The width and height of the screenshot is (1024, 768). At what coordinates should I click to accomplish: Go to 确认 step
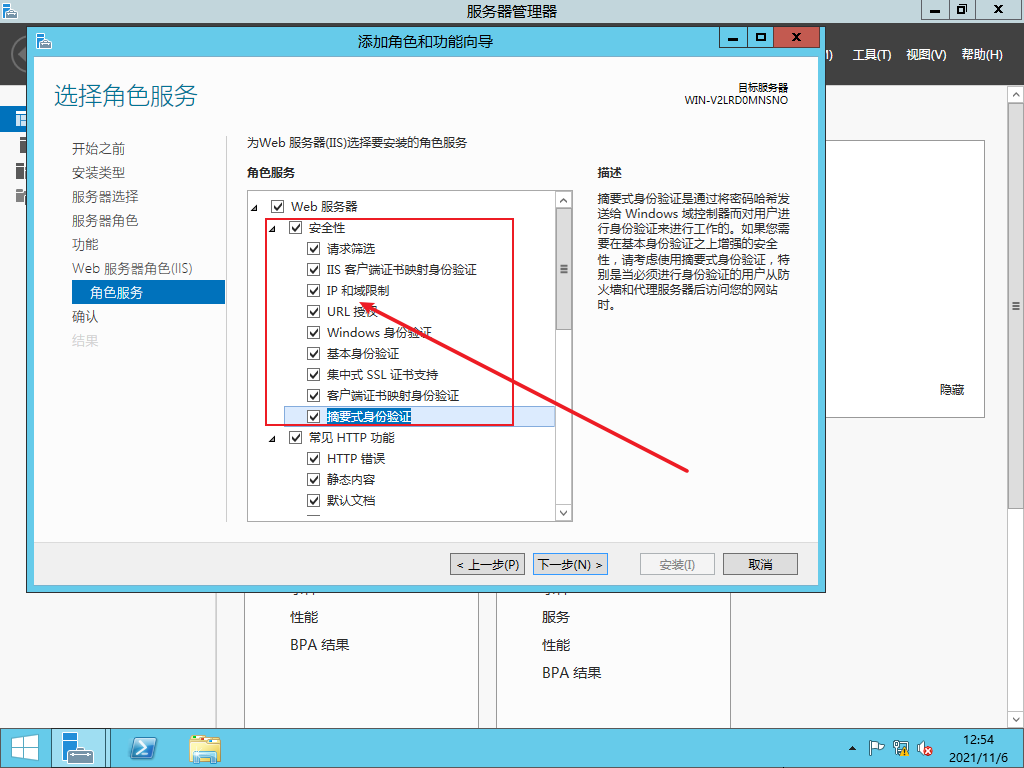[86, 316]
